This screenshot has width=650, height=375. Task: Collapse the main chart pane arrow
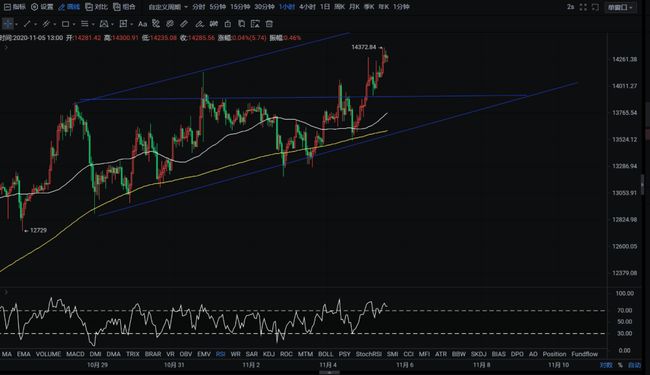(5, 48)
